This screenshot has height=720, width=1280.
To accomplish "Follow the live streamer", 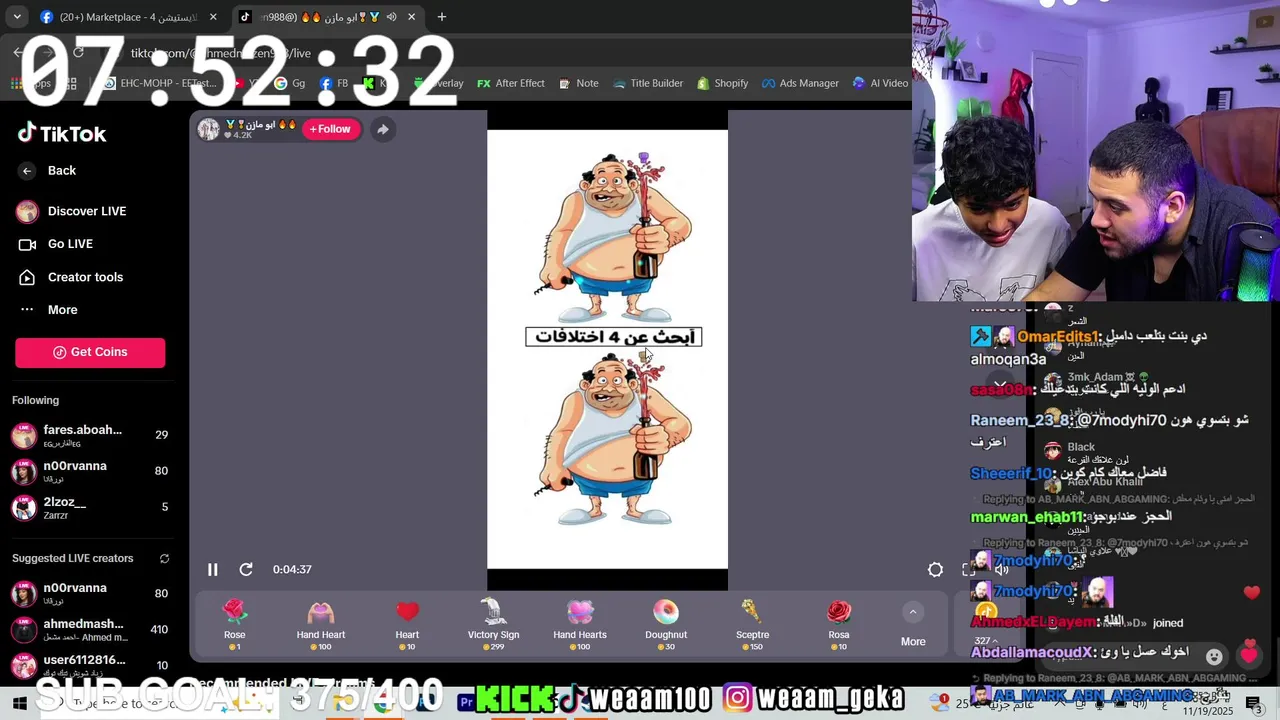I will click(x=331, y=129).
